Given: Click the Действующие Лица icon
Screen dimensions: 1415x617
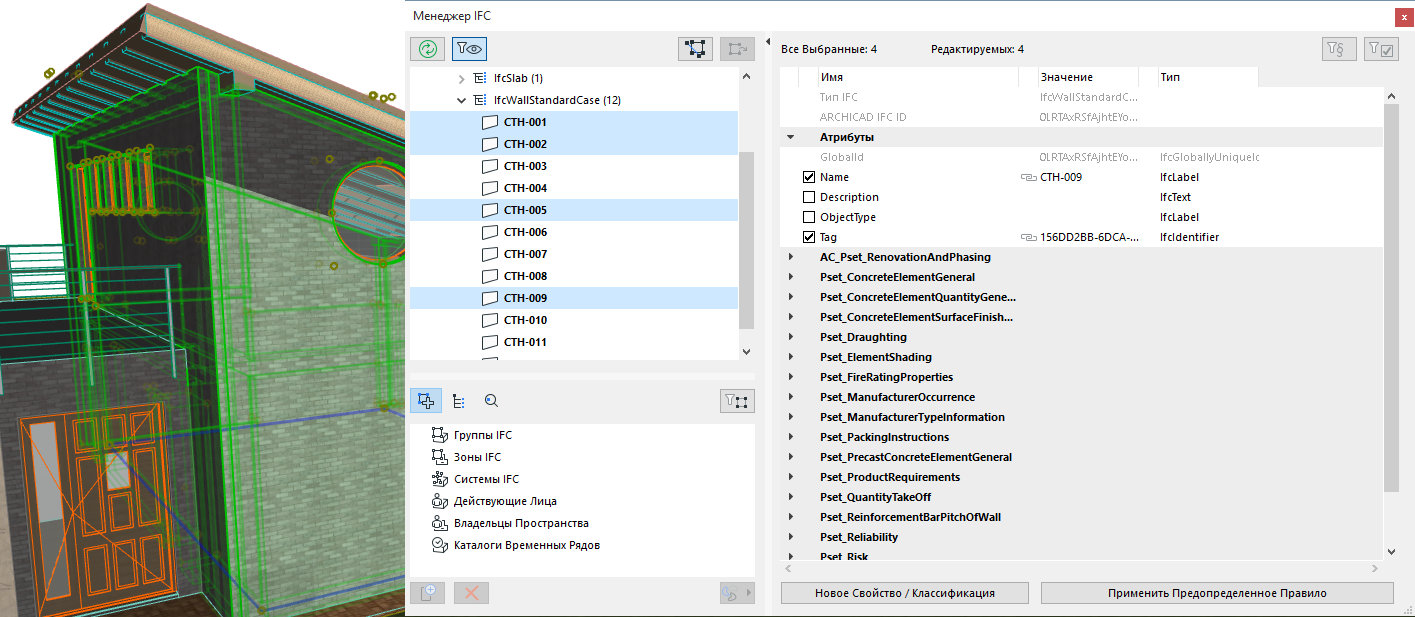Looking at the screenshot, I should pyautogui.click(x=438, y=501).
